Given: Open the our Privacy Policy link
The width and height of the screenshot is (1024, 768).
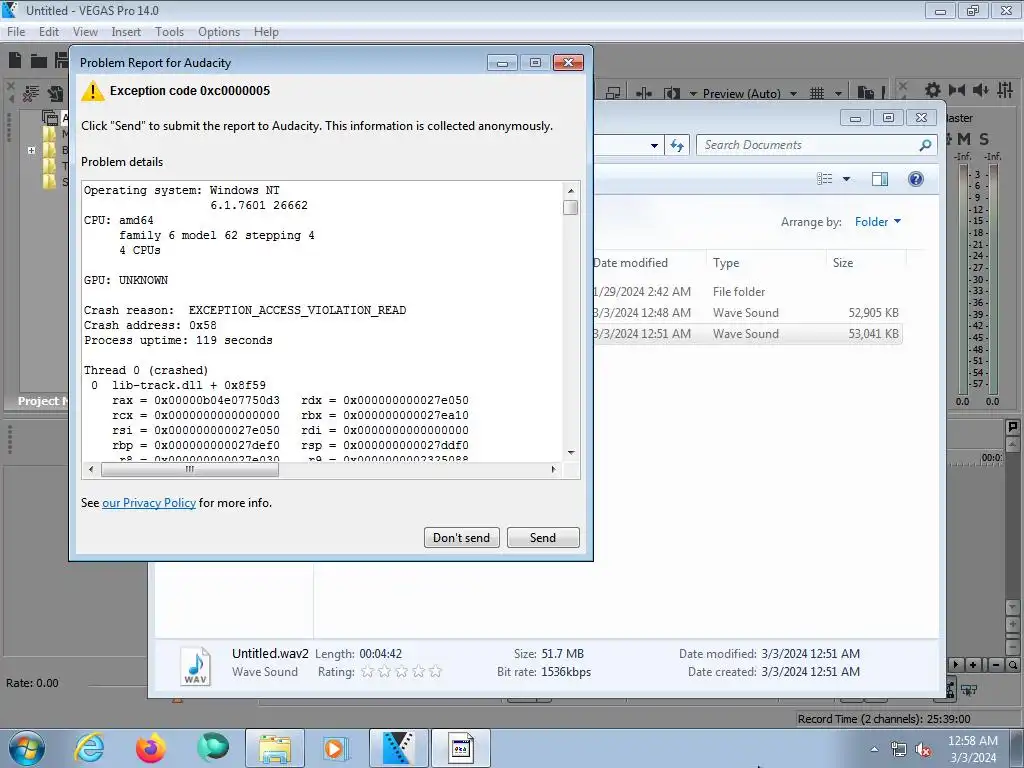Looking at the screenshot, I should (x=149, y=503).
